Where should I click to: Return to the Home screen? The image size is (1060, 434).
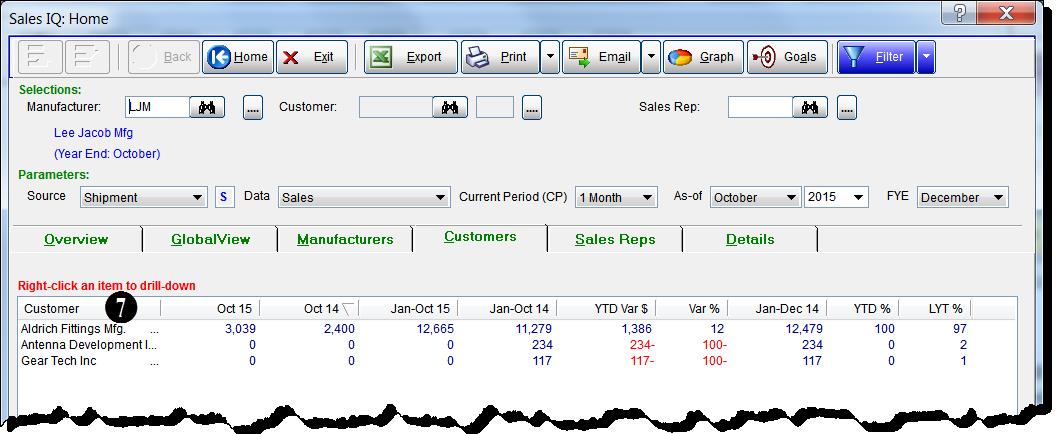(238, 57)
